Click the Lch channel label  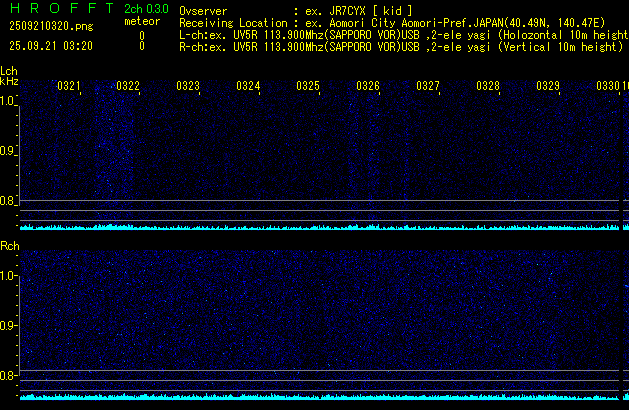(9, 71)
